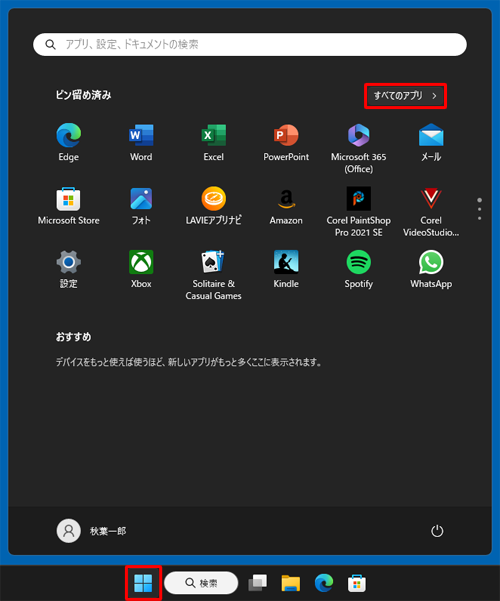Viewport: 500px width, 601px height.
Task: Open the フォト app
Action: click(x=141, y=206)
